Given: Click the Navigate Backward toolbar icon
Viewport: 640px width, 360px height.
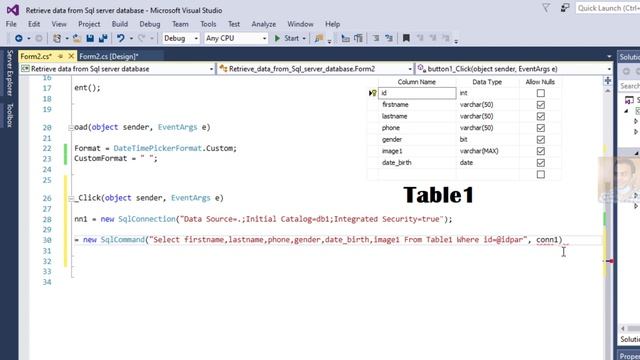Looking at the screenshot, I should 18,38.
